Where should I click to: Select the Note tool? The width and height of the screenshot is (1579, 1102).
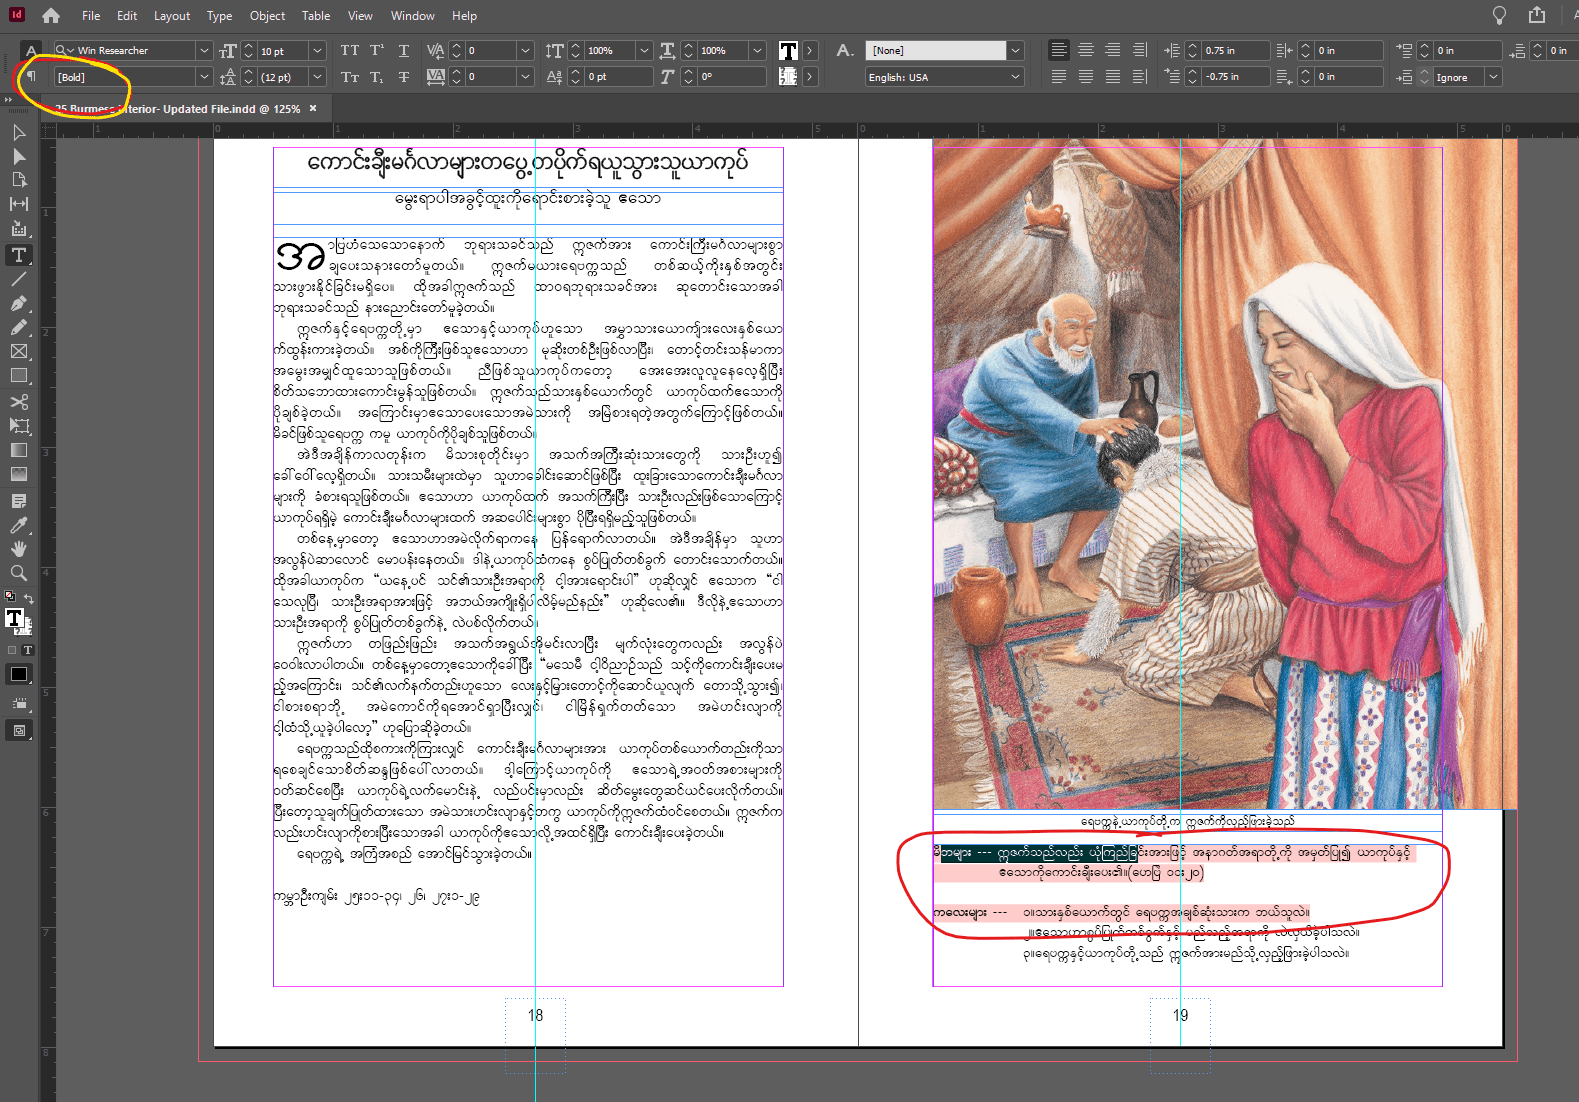point(19,500)
